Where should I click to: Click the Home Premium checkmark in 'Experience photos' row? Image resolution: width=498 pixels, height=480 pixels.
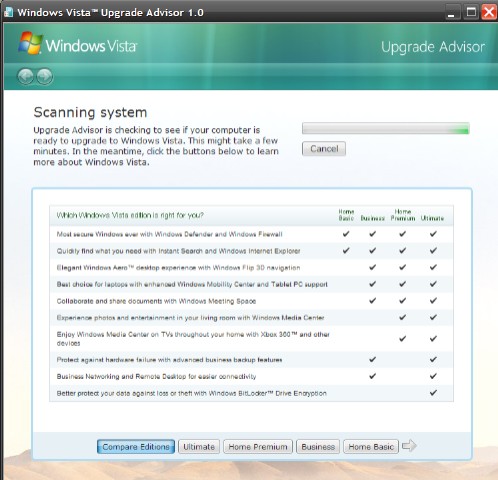pos(403,317)
